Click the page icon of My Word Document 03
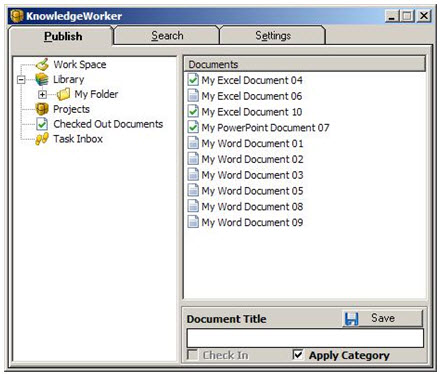Image resolution: width=440 pixels, height=374 pixels. (x=193, y=175)
